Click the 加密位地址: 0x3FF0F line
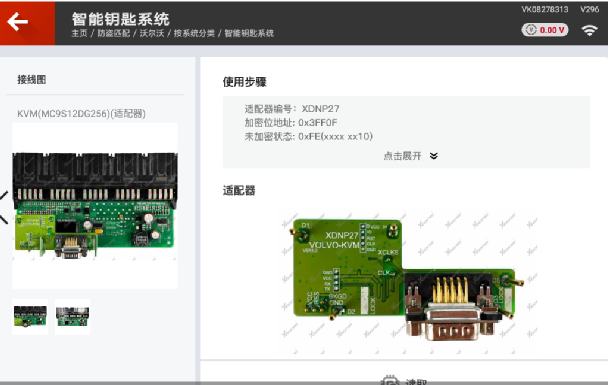 (291, 123)
